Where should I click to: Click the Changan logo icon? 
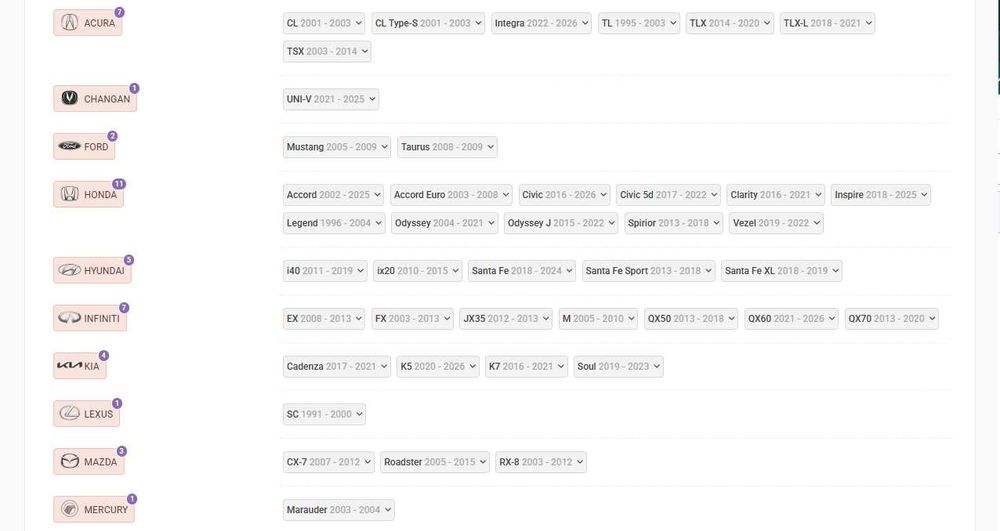click(70, 98)
